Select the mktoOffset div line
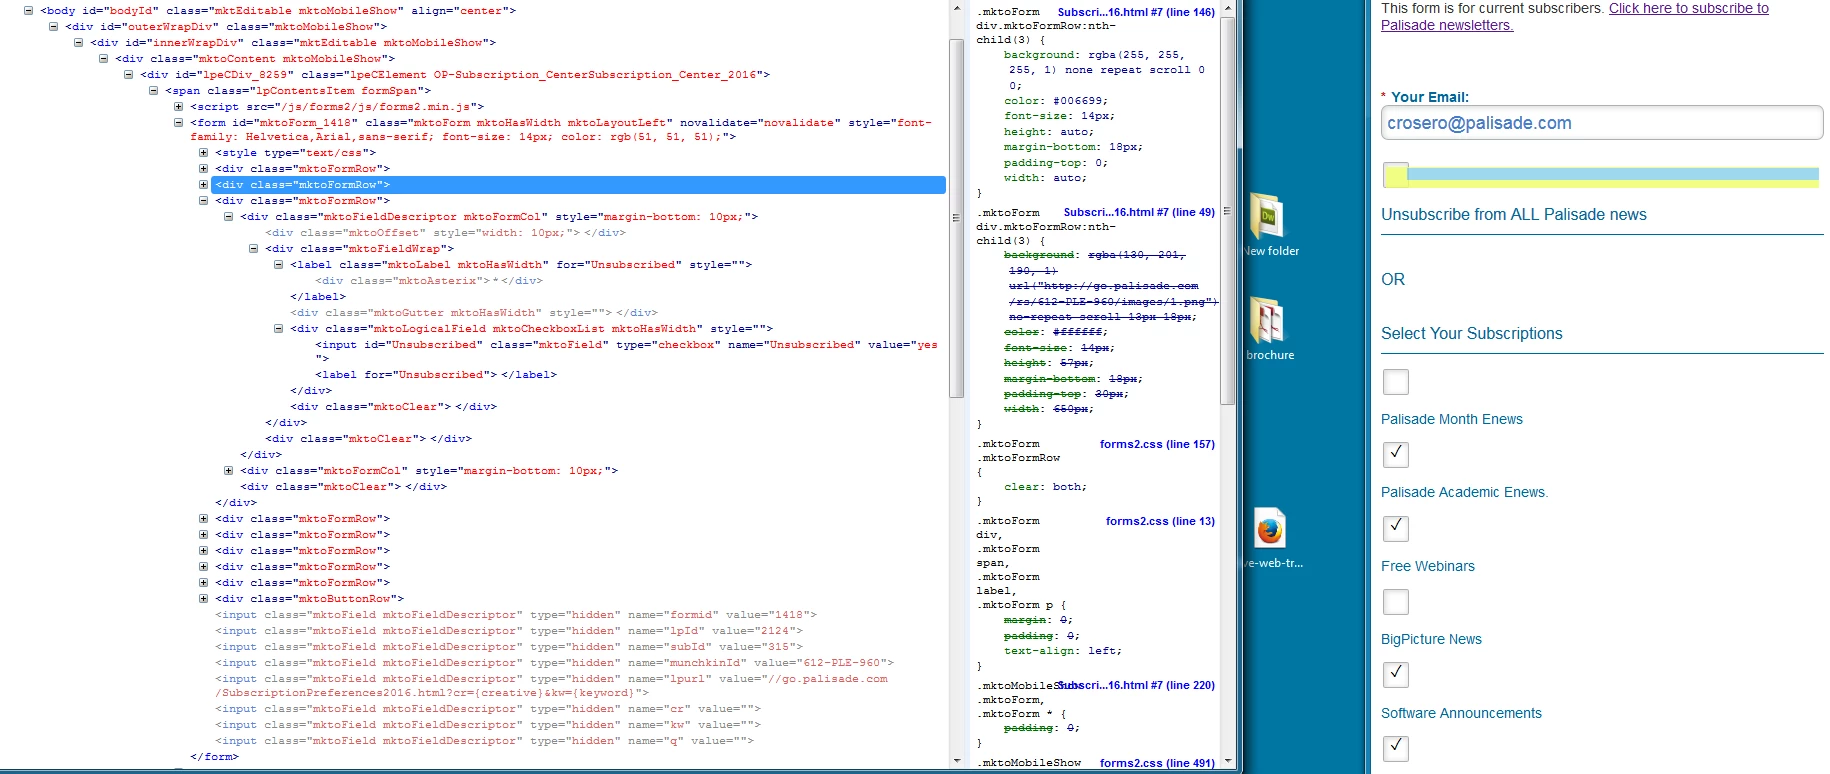1830x774 pixels. 446,233
